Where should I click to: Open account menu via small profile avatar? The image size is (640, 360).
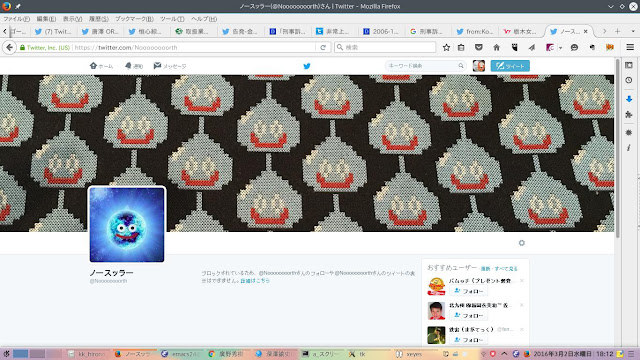click(479, 66)
